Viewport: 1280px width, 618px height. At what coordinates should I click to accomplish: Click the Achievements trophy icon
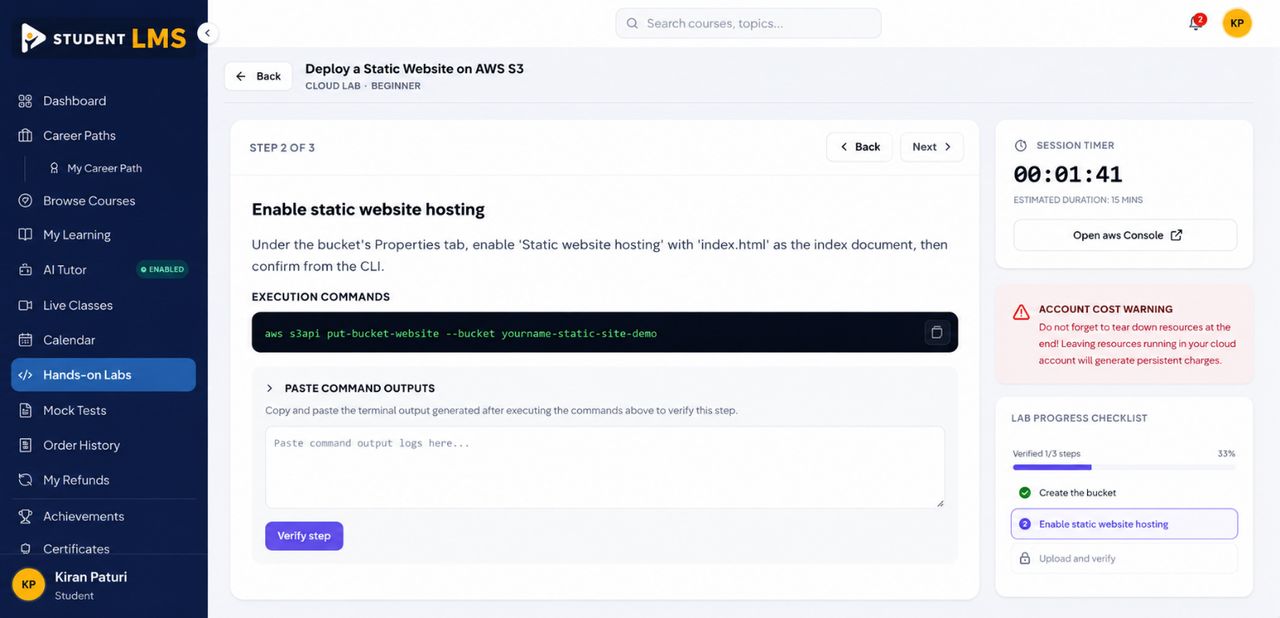pos(25,516)
